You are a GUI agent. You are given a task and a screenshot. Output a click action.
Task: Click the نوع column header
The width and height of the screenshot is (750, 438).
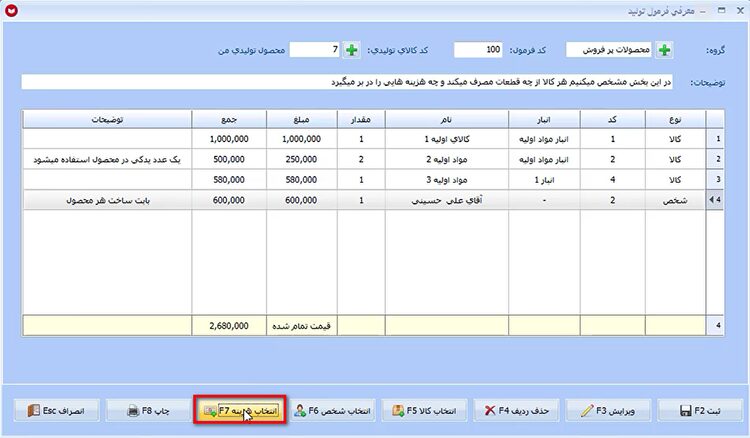675,120
